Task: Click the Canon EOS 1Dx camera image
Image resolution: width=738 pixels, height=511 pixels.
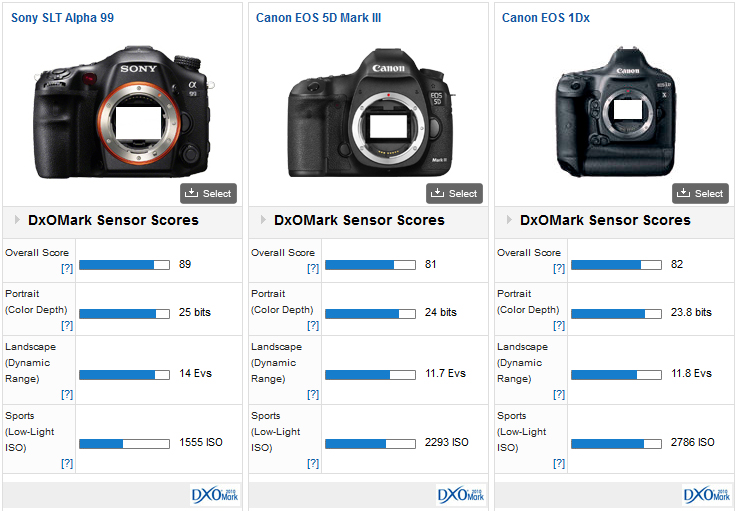Action: click(x=615, y=112)
